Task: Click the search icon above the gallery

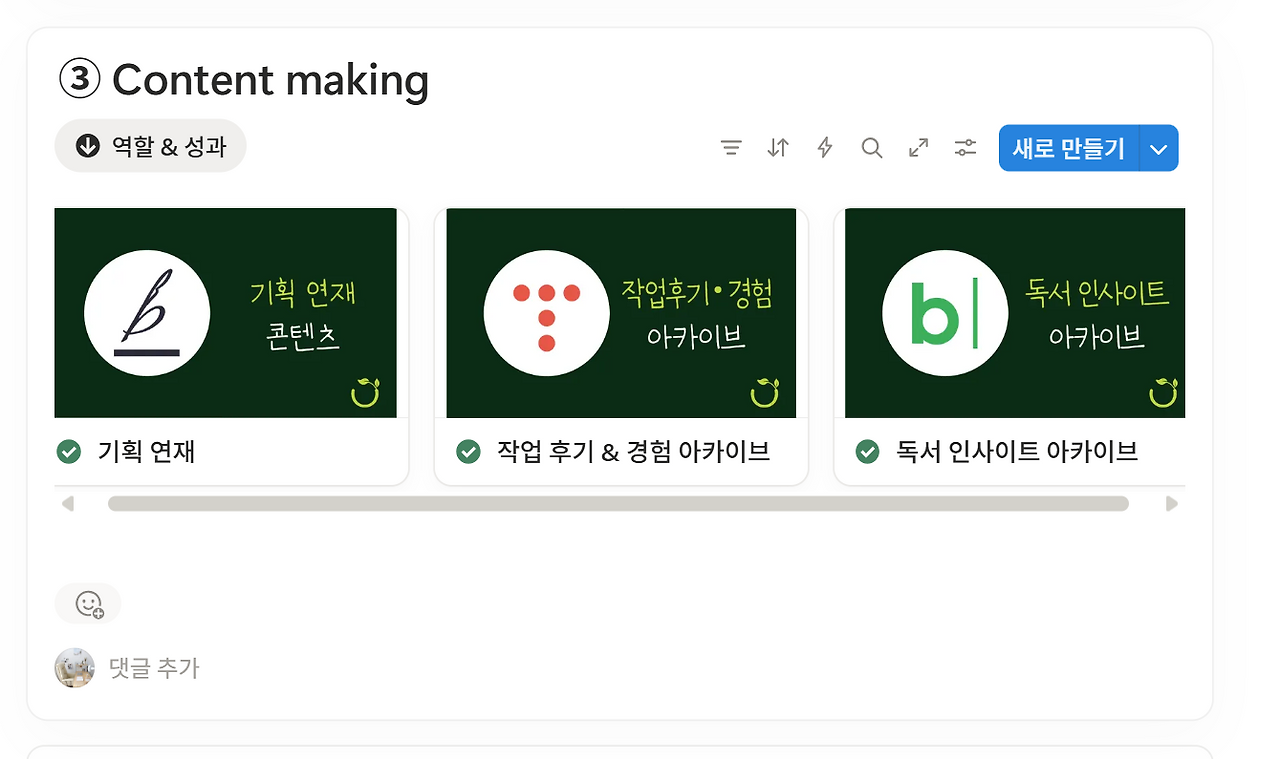Action: tap(871, 147)
